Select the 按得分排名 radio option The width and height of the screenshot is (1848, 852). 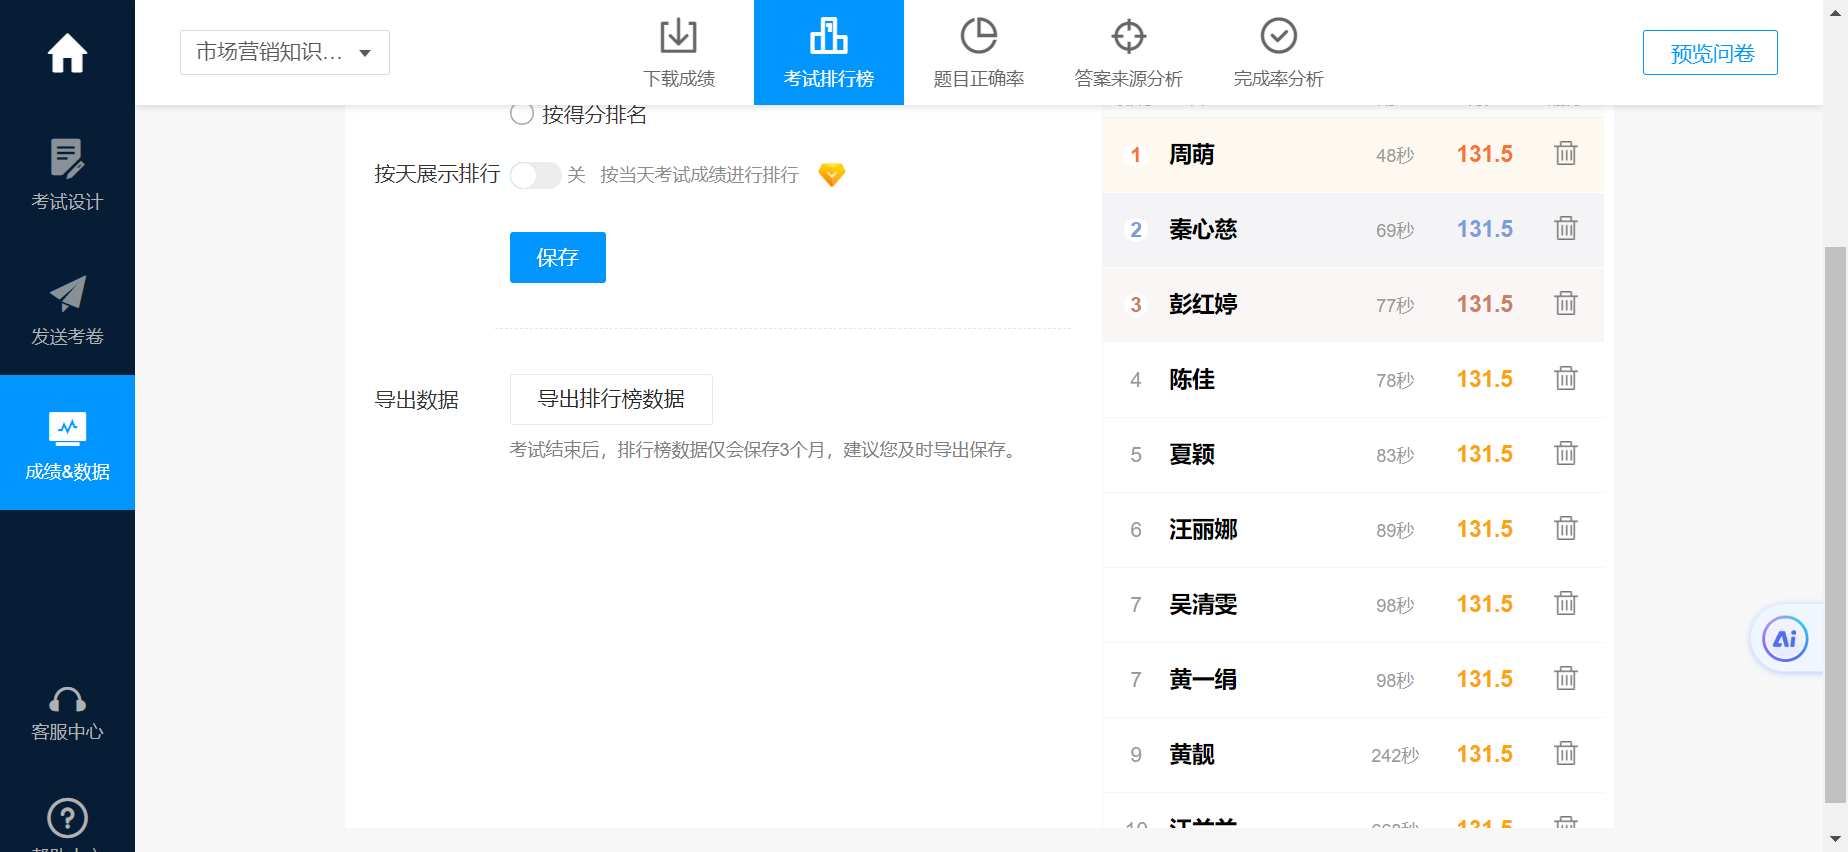coord(522,114)
